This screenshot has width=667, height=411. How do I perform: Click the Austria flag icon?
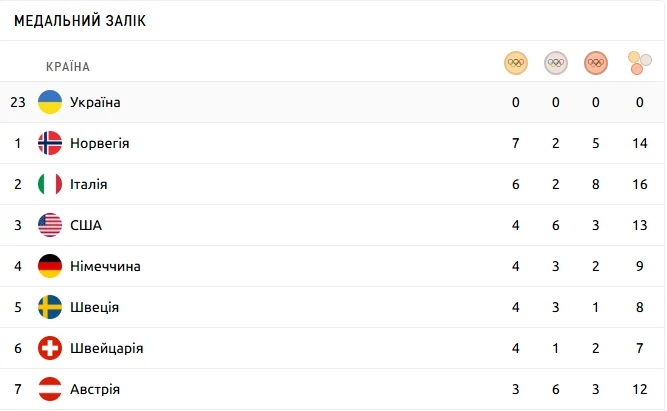click(50, 388)
